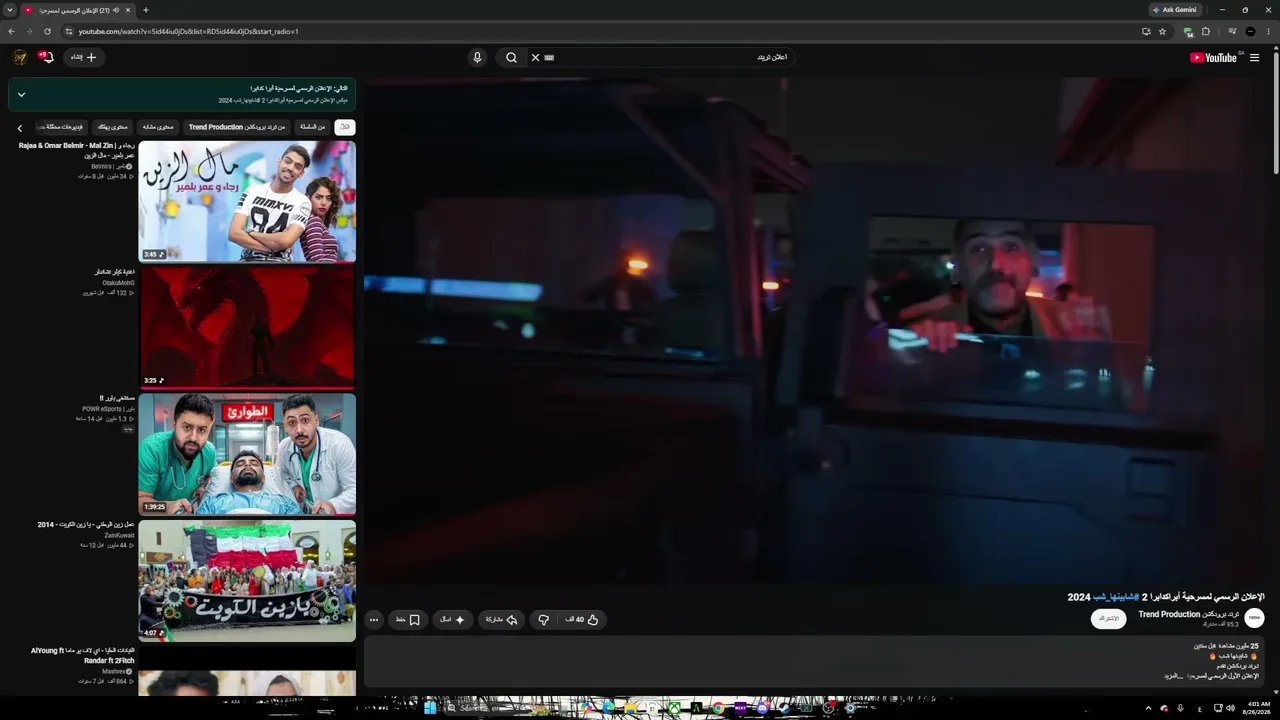Viewport: 1280px width, 720px height.
Task: Click the taskbar volume speaker icon
Action: pos(1230,708)
